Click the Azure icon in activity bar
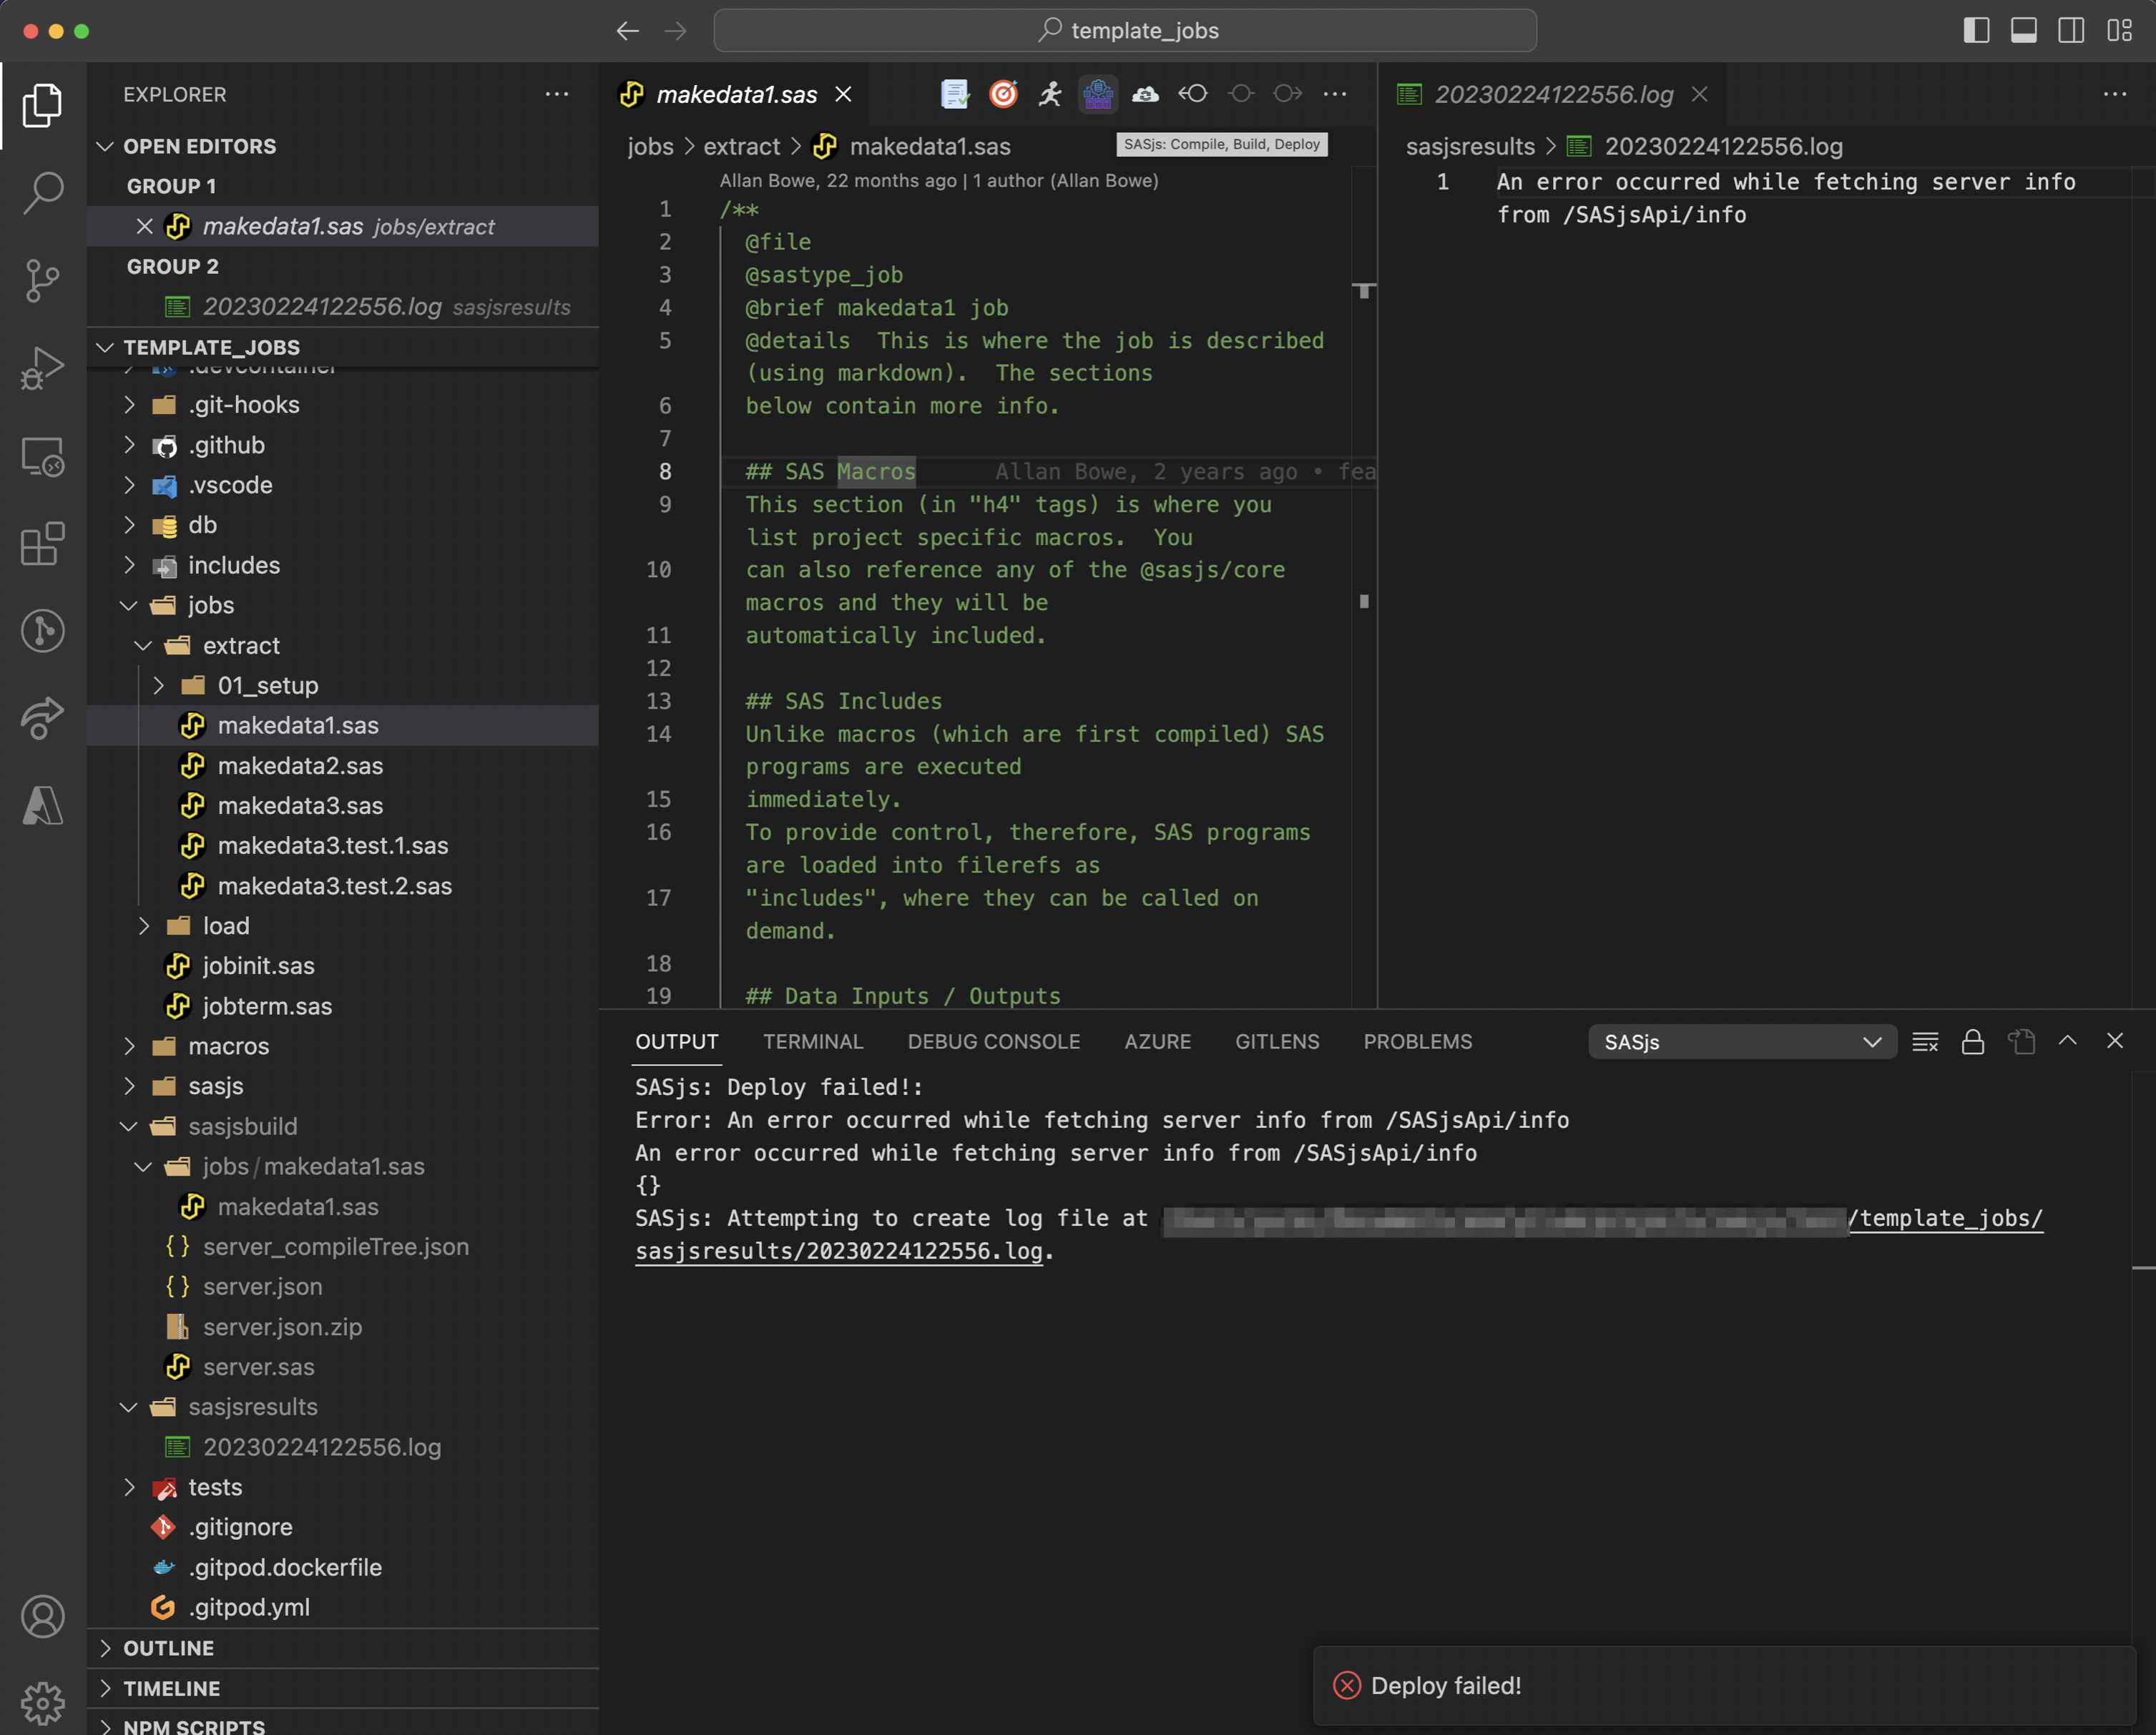Image resolution: width=2156 pixels, height=1735 pixels. click(42, 806)
